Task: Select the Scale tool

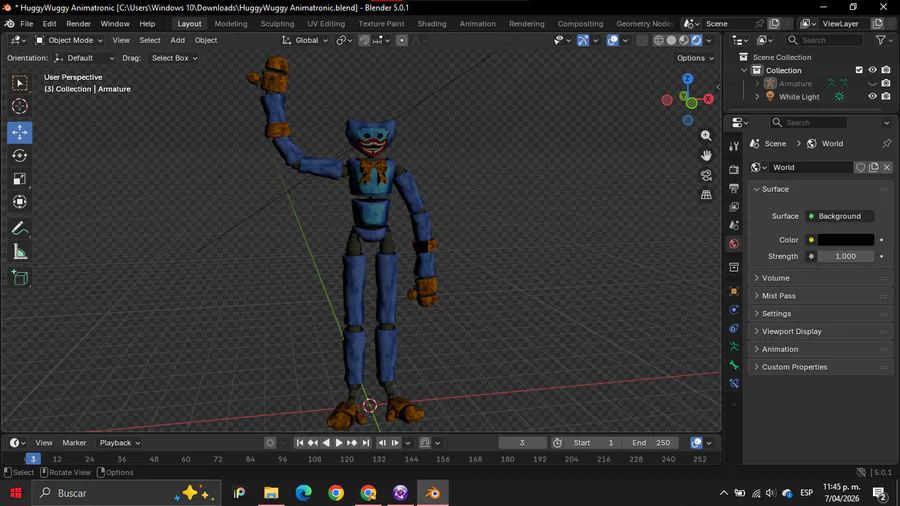Action: (x=20, y=179)
